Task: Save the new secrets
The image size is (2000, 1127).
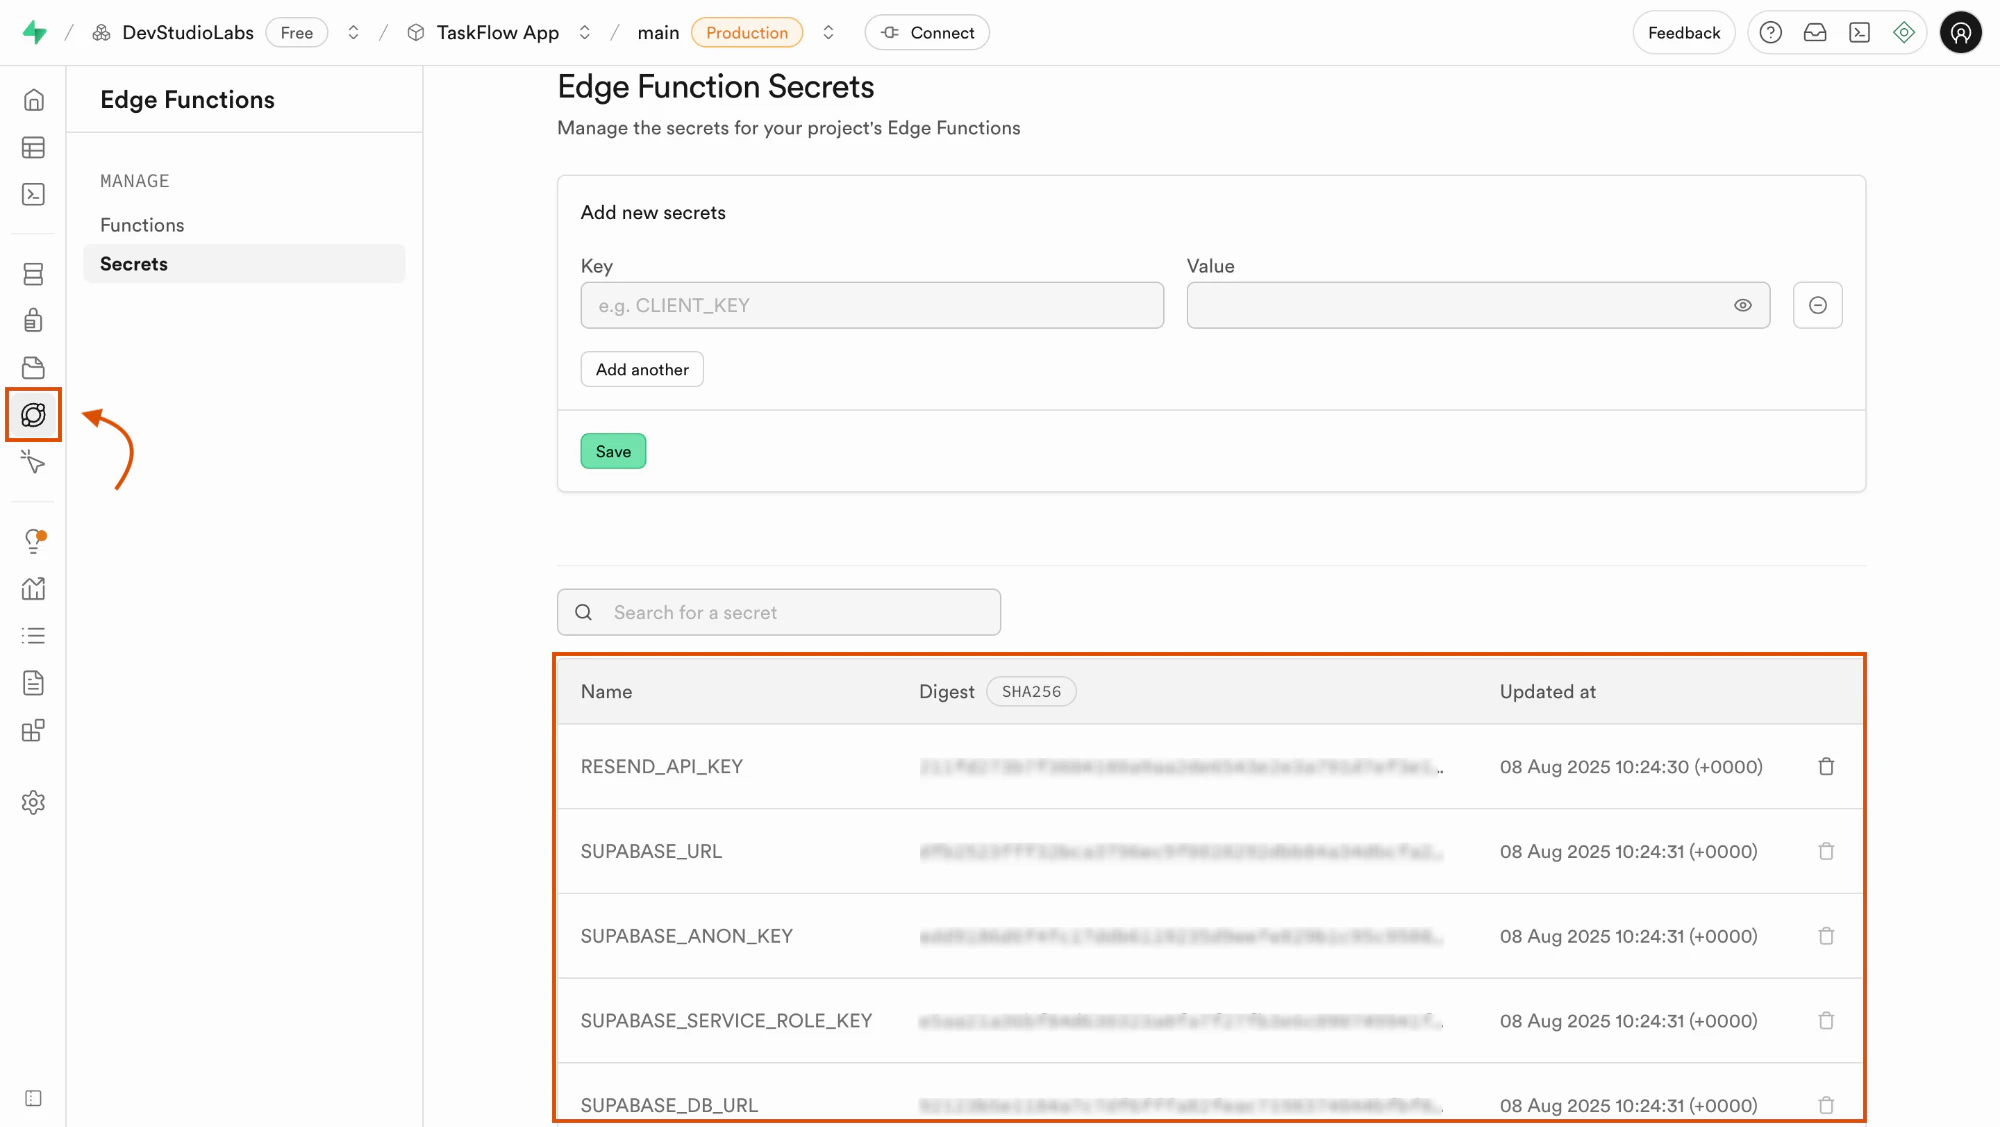Action: (x=613, y=451)
